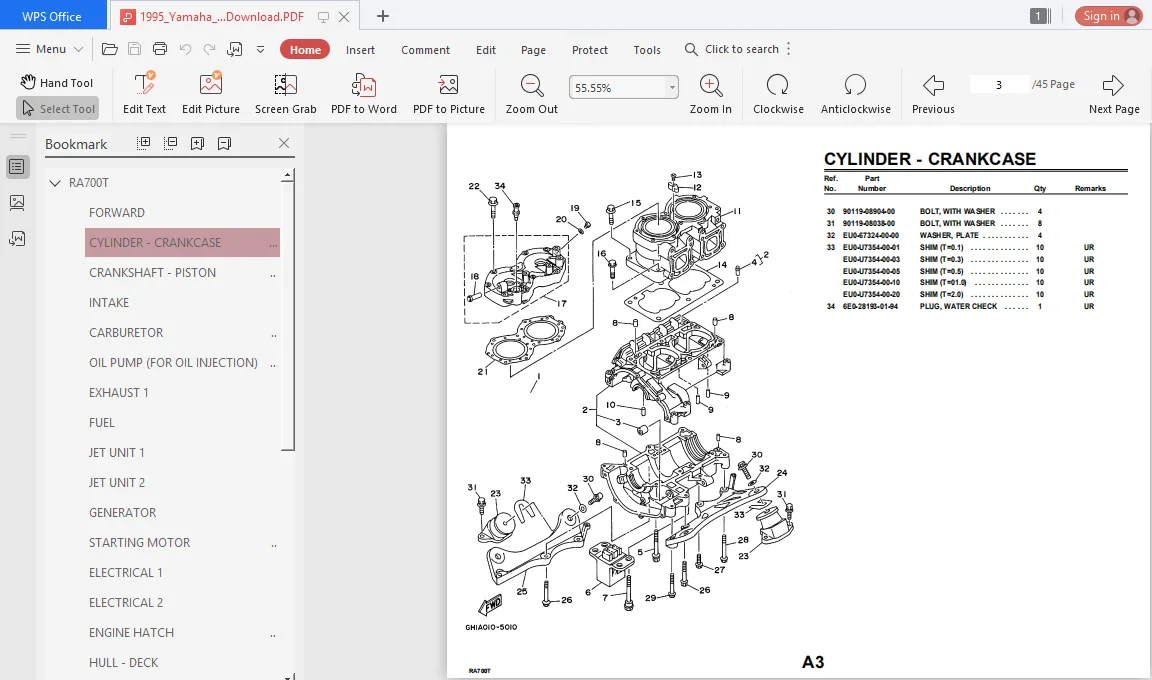Click the bookmark list scrollbar thumb
The width and height of the screenshot is (1152, 680).
click(x=289, y=317)
